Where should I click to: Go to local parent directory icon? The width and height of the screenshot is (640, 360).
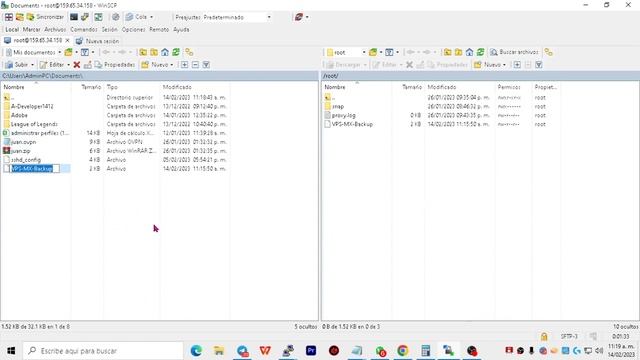[x=143, y=52]
